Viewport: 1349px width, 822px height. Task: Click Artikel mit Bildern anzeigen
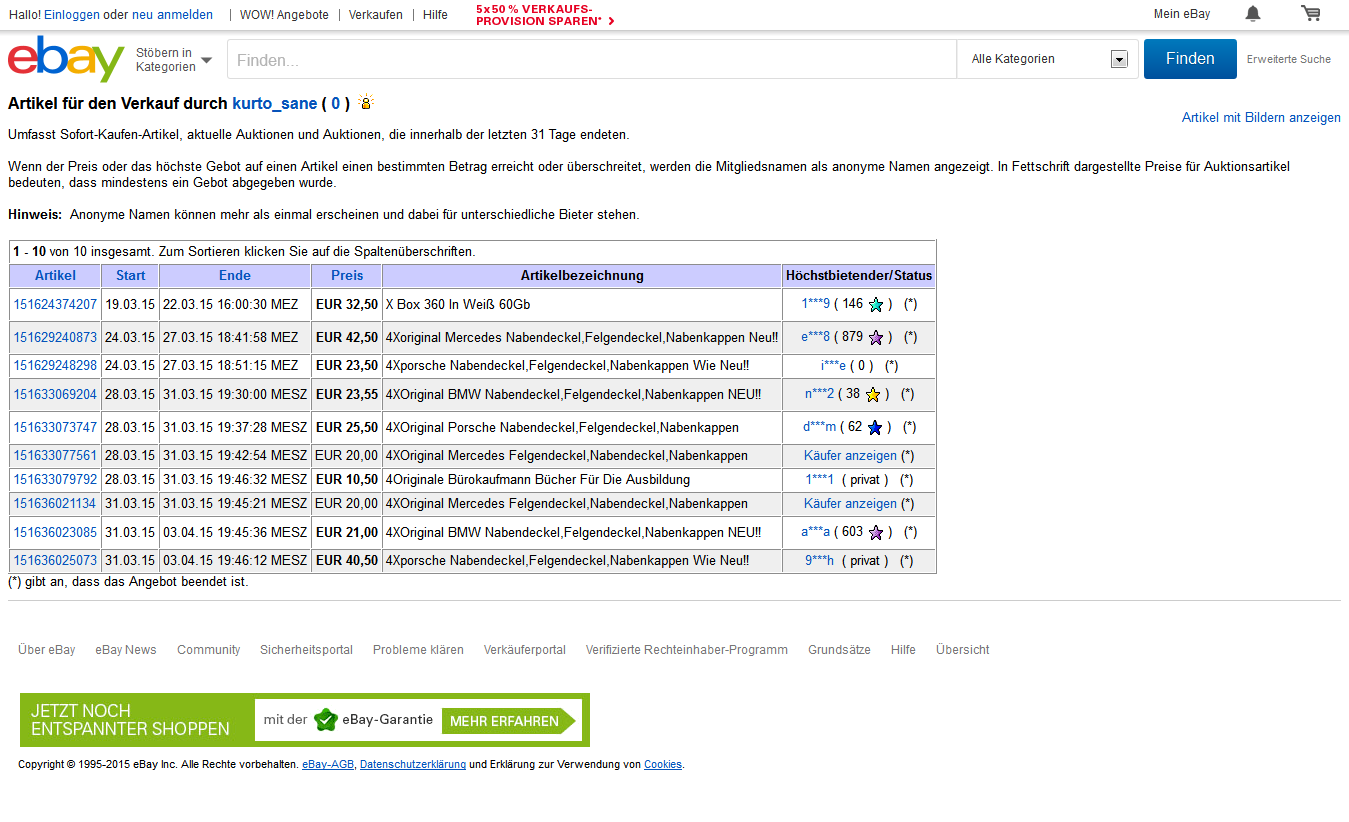tap(1261, 118)
